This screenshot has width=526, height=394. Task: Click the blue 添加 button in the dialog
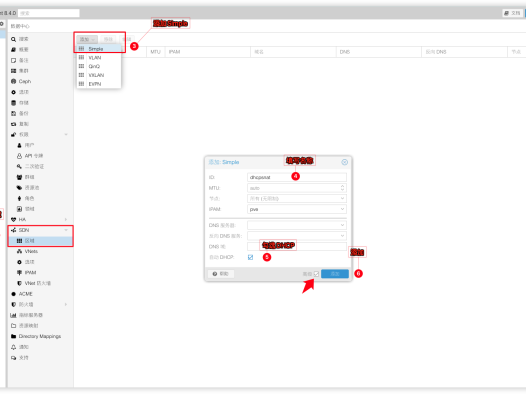335,274
